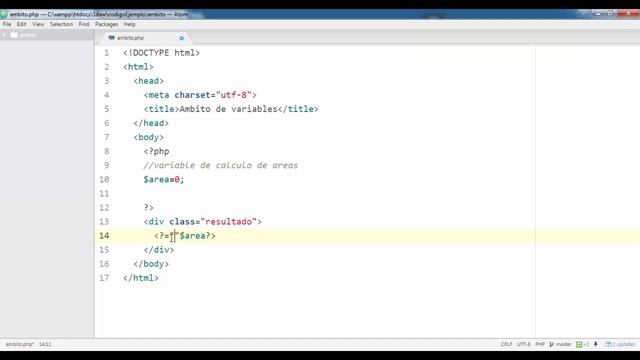Screen dimensions: 640x360
Task: Open the Find menu
Action: 84,24
